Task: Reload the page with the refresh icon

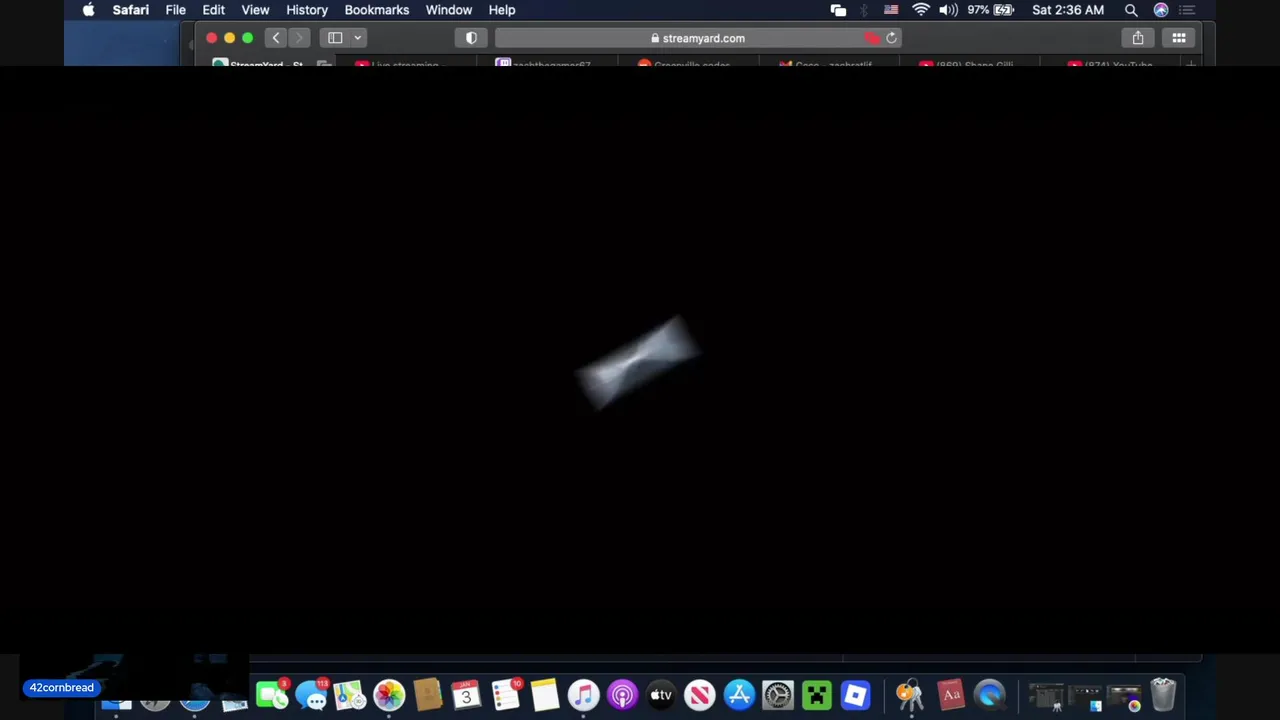Action: pos(891,38)
